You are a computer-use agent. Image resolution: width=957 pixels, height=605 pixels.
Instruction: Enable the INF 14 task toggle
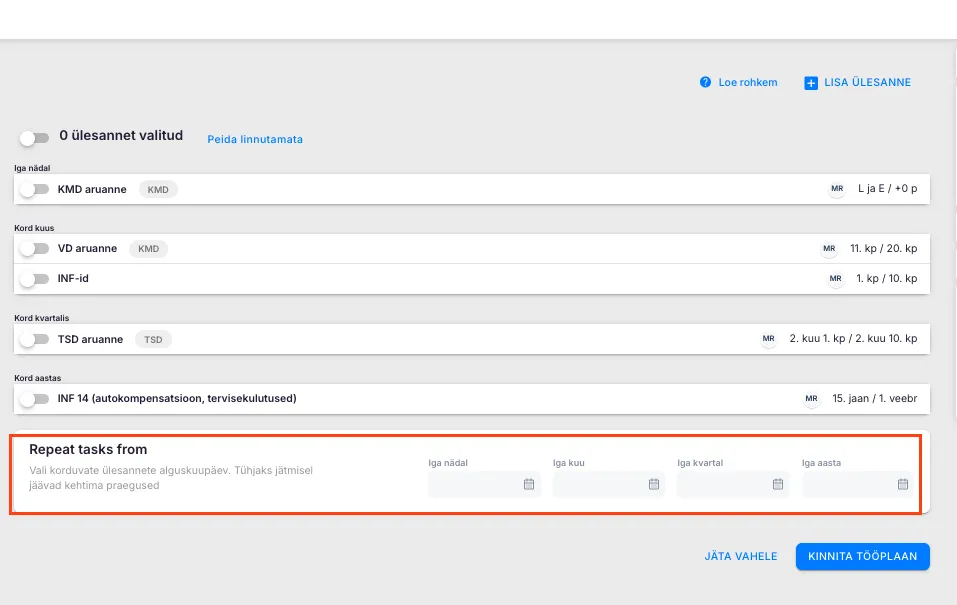tap(34, 399)
